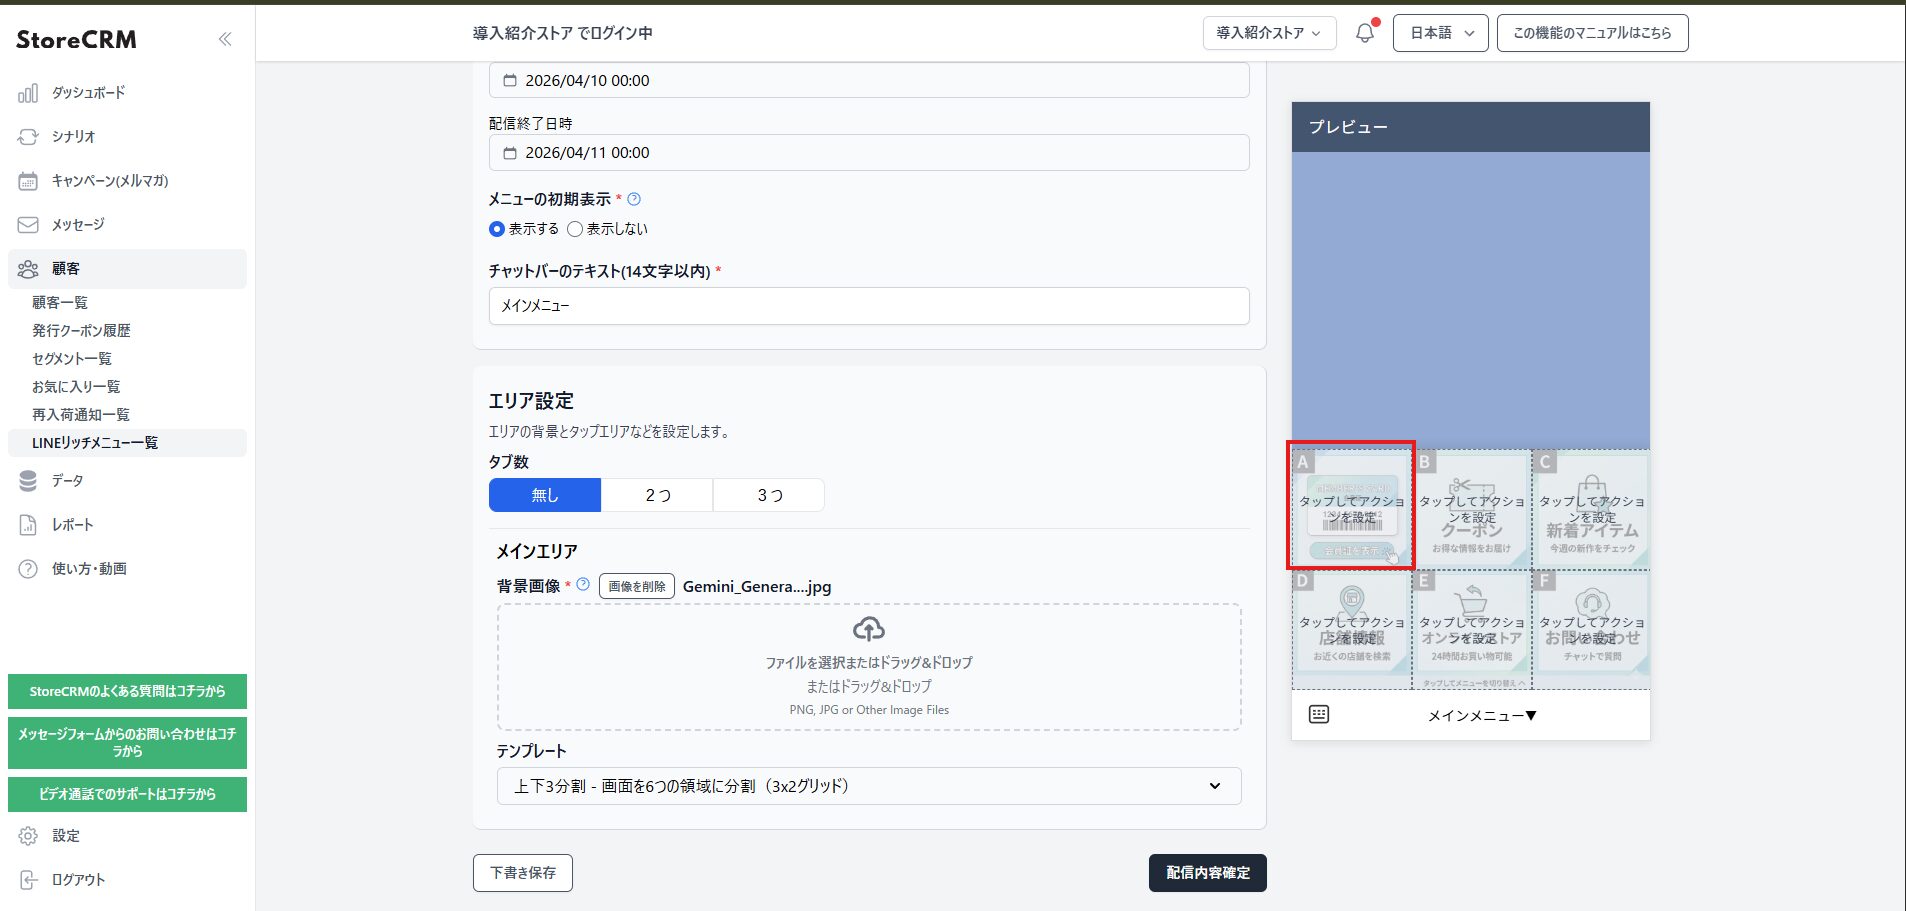The image size is (1906, 911).
Task: Click the help icon next to 背景画像
Action: (x=583, y=585)
